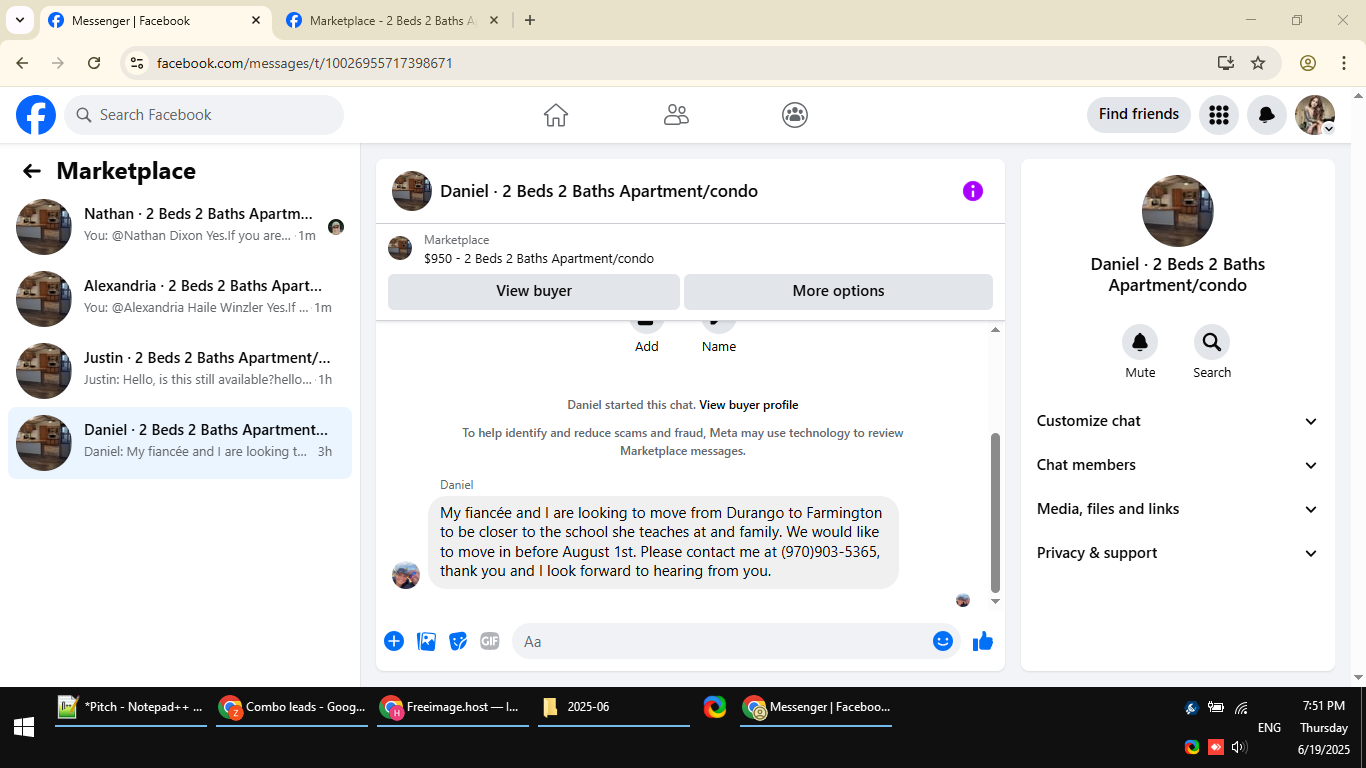
Task: Switch to Messenger | Facebook tab
Action: (x=155, y=21)
